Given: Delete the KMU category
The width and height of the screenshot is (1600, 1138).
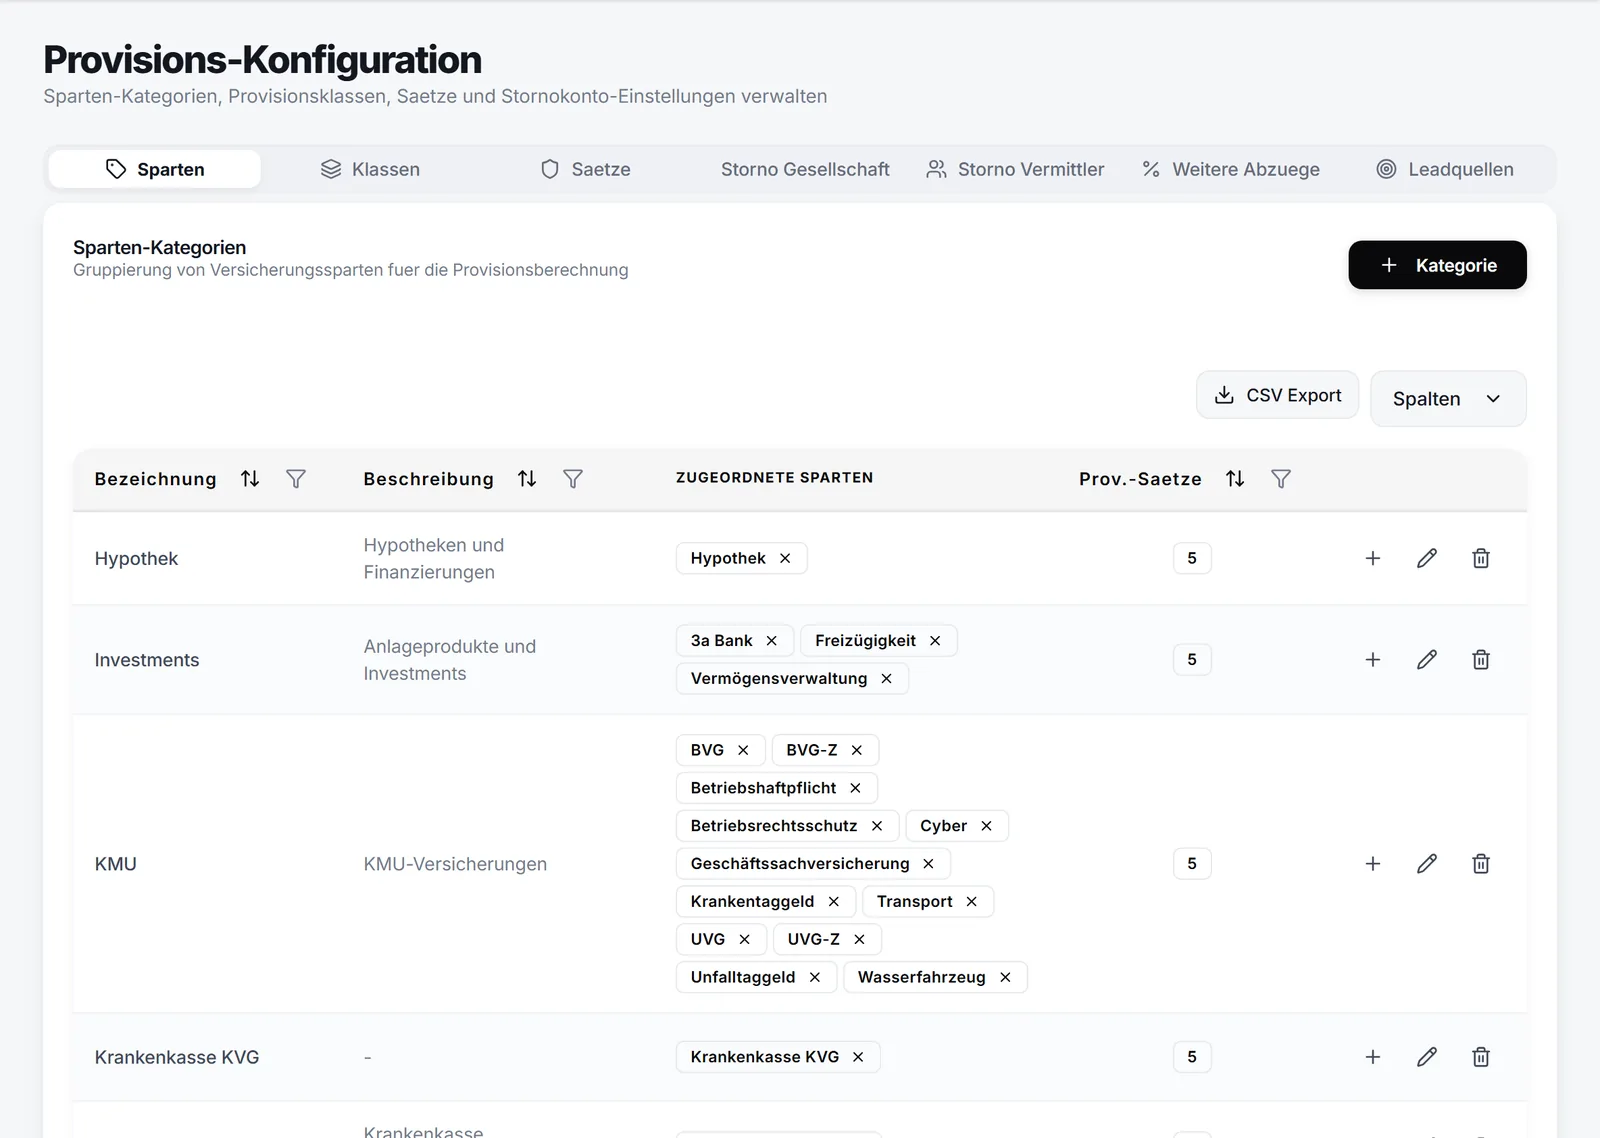Looking at the screenshot, I should tap(1481, 863).
